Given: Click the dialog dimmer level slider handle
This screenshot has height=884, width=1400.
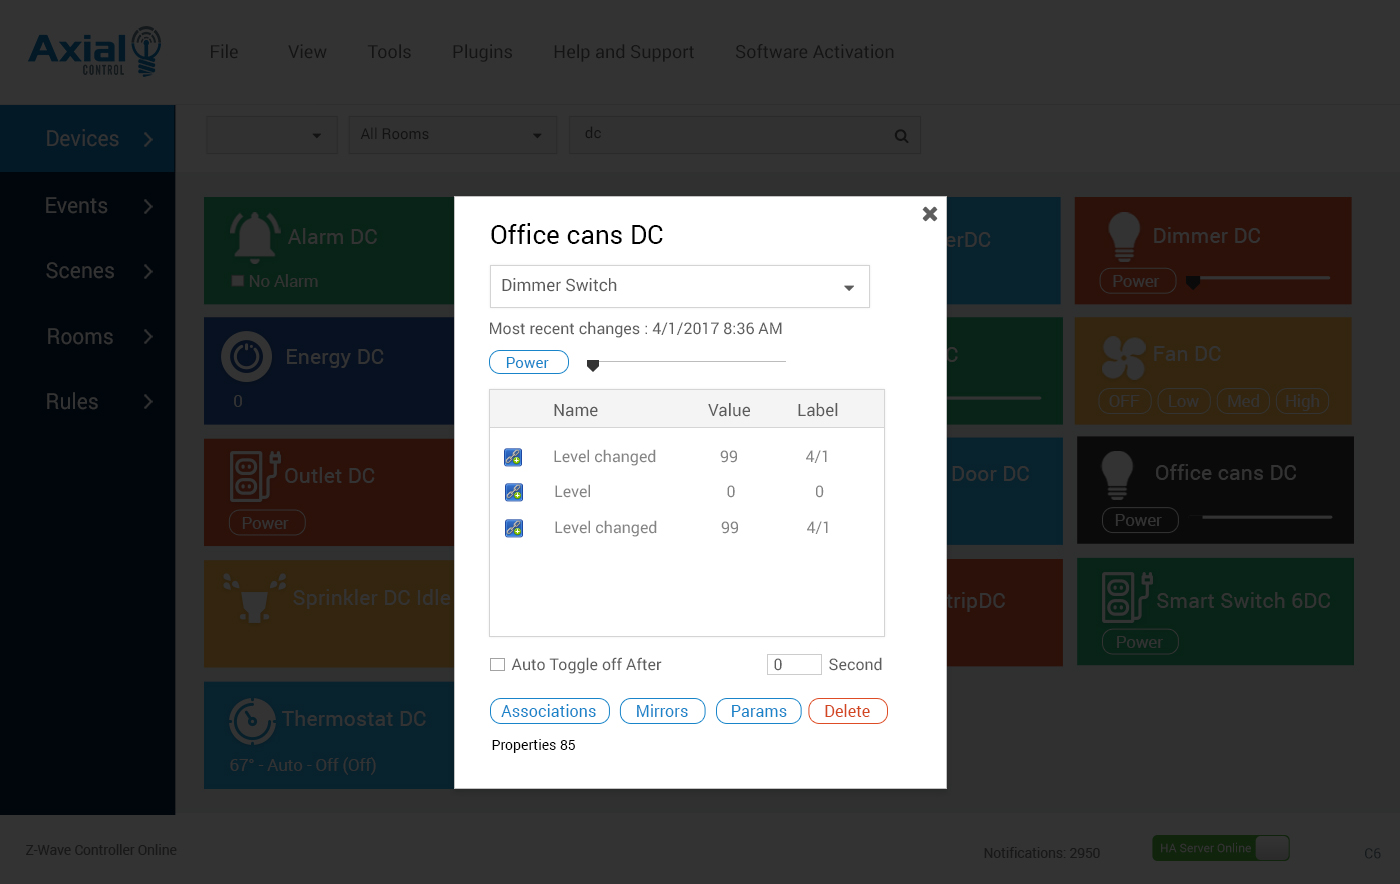Looking at the screenshot, I should [x=593, y=366].
